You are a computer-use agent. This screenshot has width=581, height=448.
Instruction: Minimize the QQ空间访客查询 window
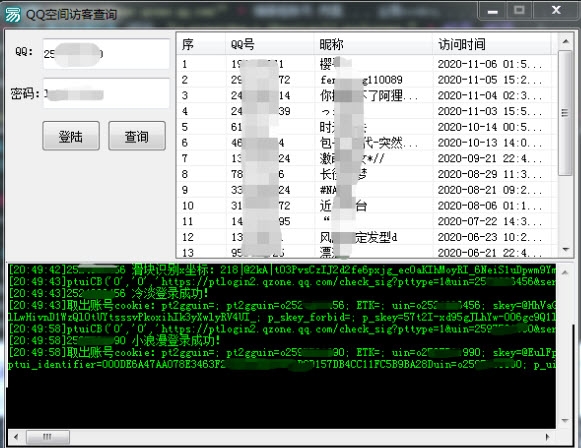492,11
